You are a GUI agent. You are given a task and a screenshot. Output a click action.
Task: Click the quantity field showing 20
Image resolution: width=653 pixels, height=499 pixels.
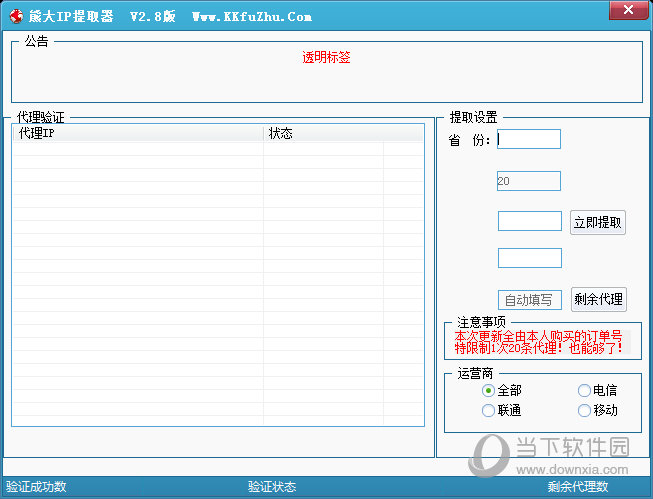click(529, 181)
